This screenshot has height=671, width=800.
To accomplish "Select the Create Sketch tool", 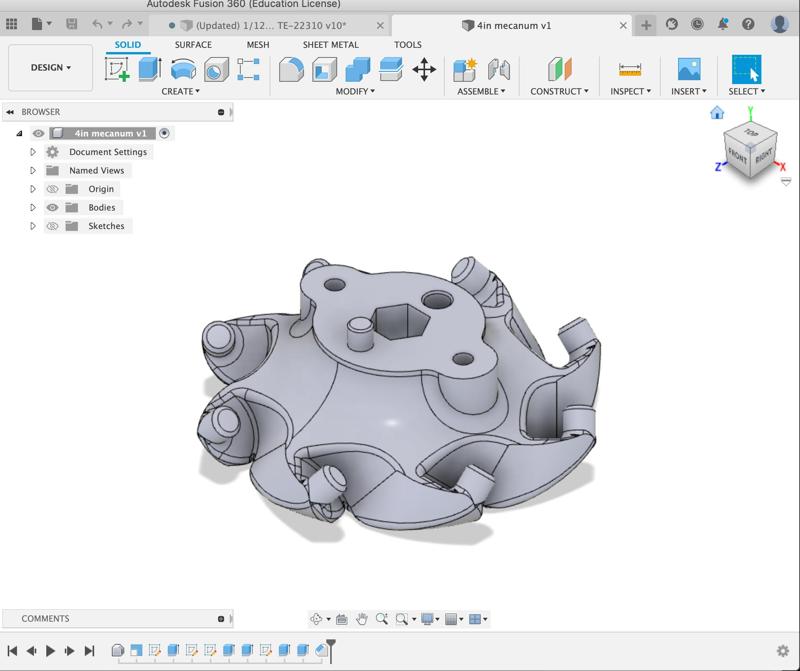I will [x=117, y=69].
